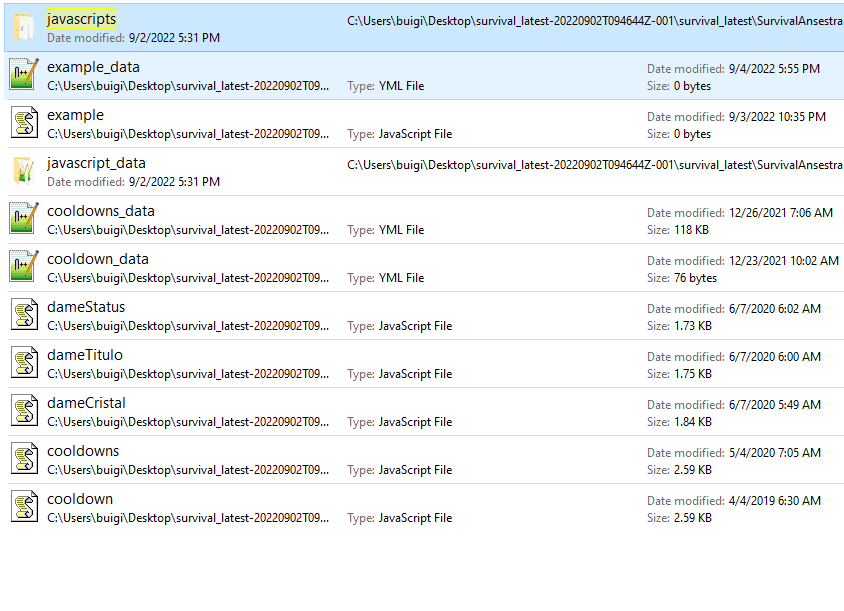
Task: Click the dameCristal script file icon
Action: 23,411
